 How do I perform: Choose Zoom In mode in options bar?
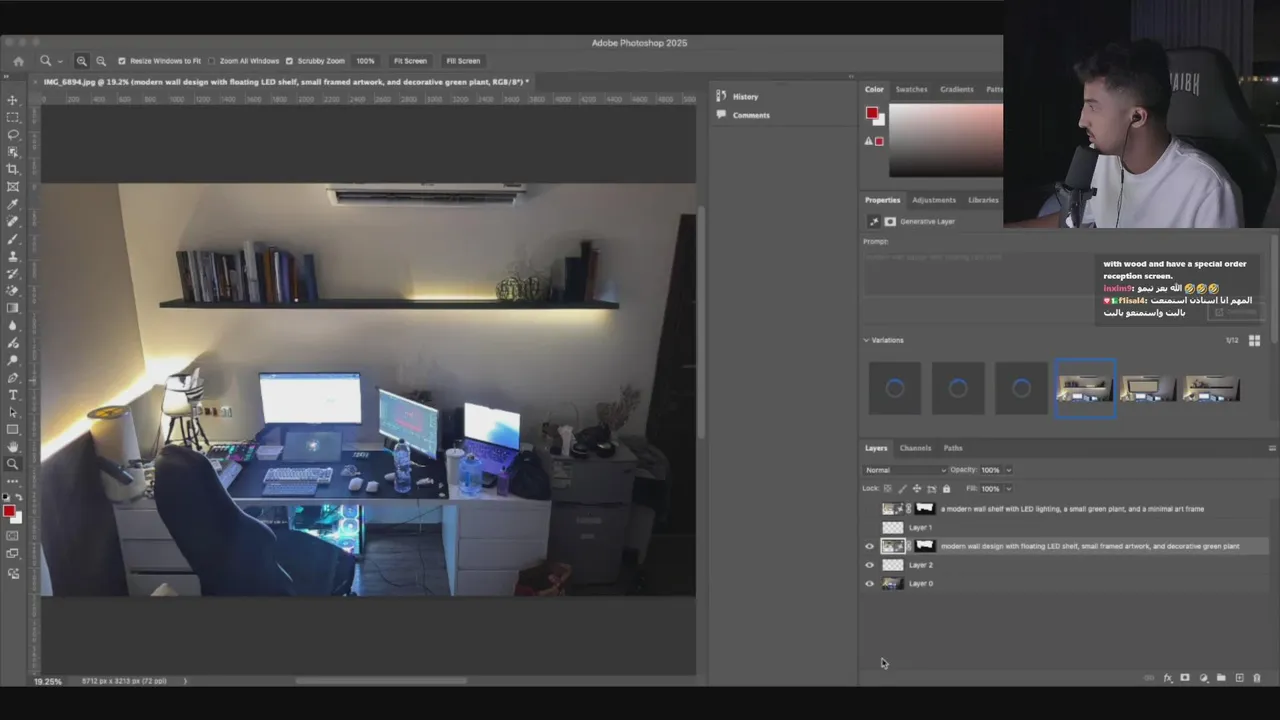82,61
